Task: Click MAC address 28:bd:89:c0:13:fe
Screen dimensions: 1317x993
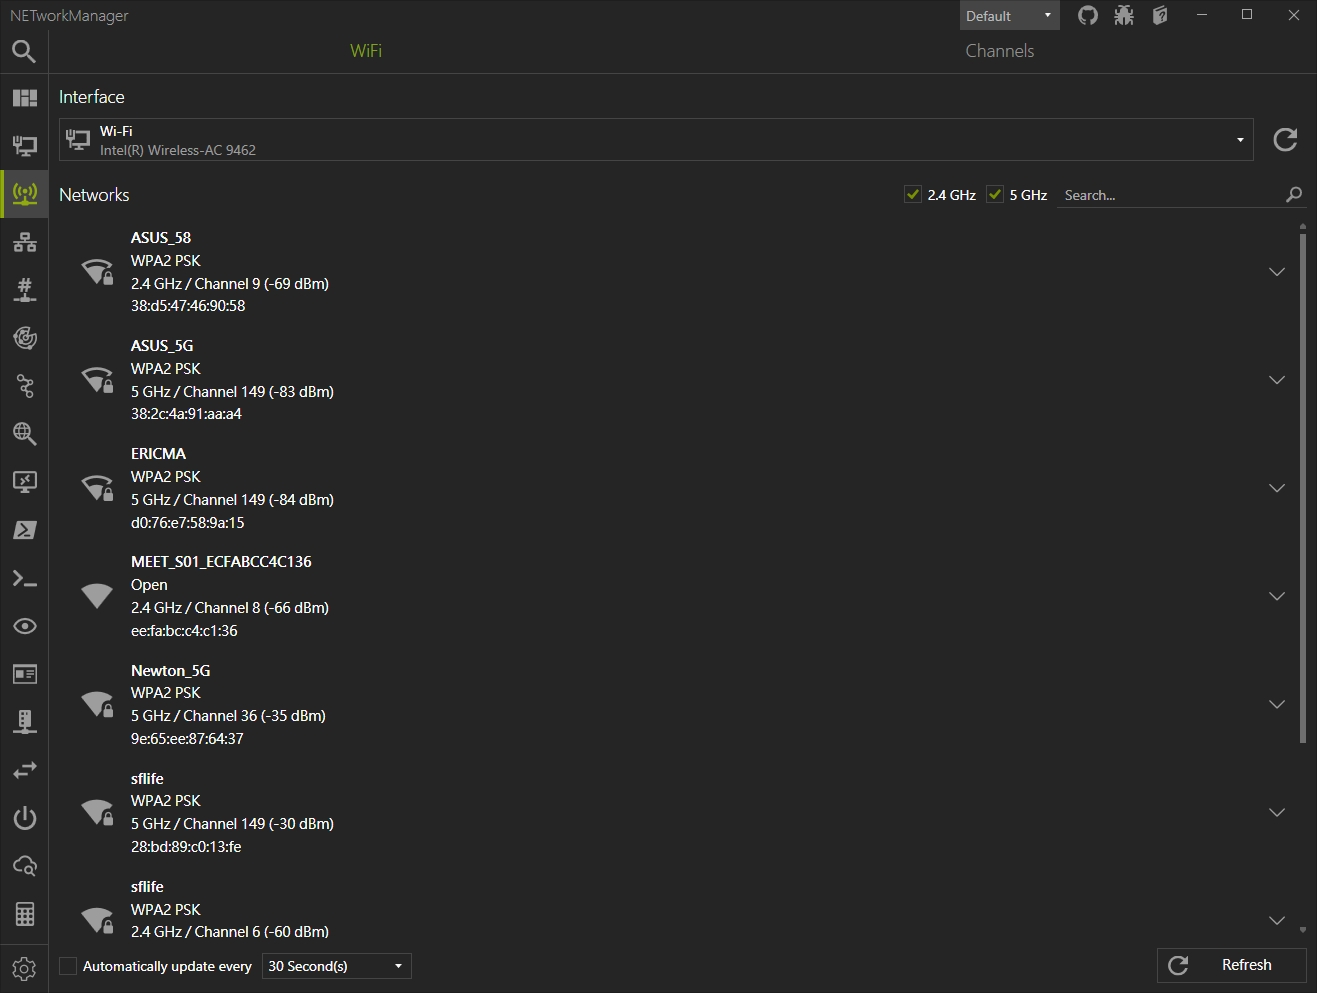Action: (186, 847)
